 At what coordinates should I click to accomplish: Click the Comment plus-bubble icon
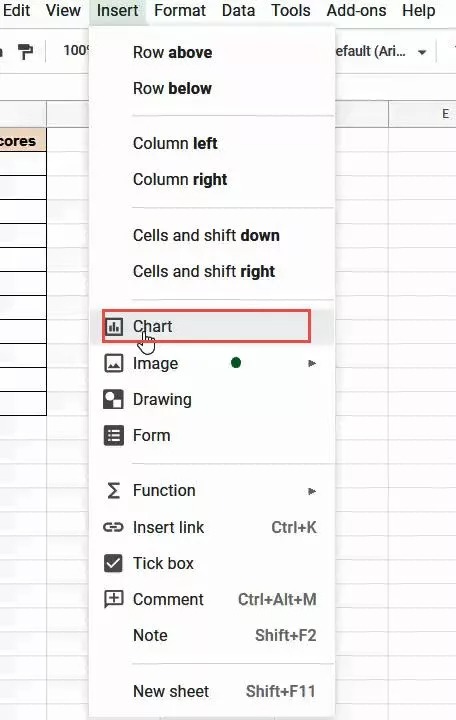coord(113,599)
